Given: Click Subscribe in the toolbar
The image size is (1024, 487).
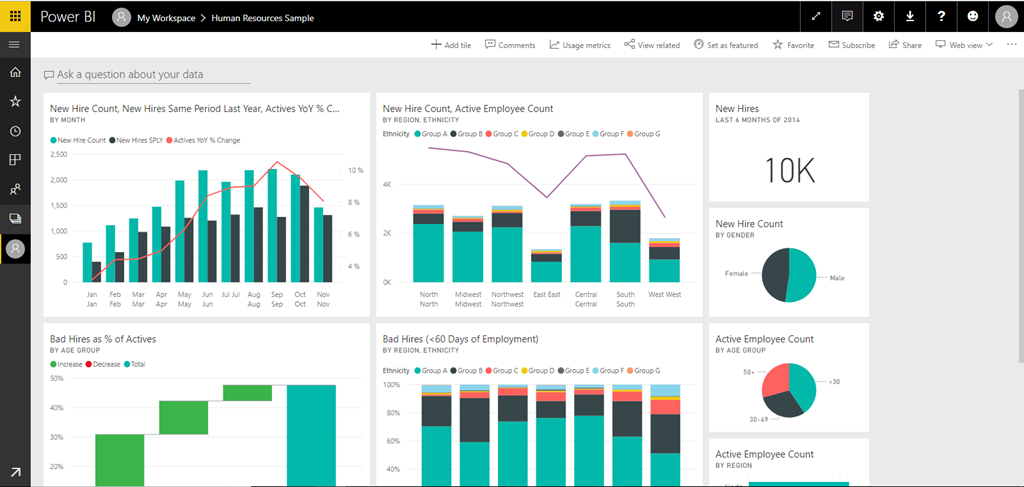Looking at the screenshot, I should tap(852, 45).
